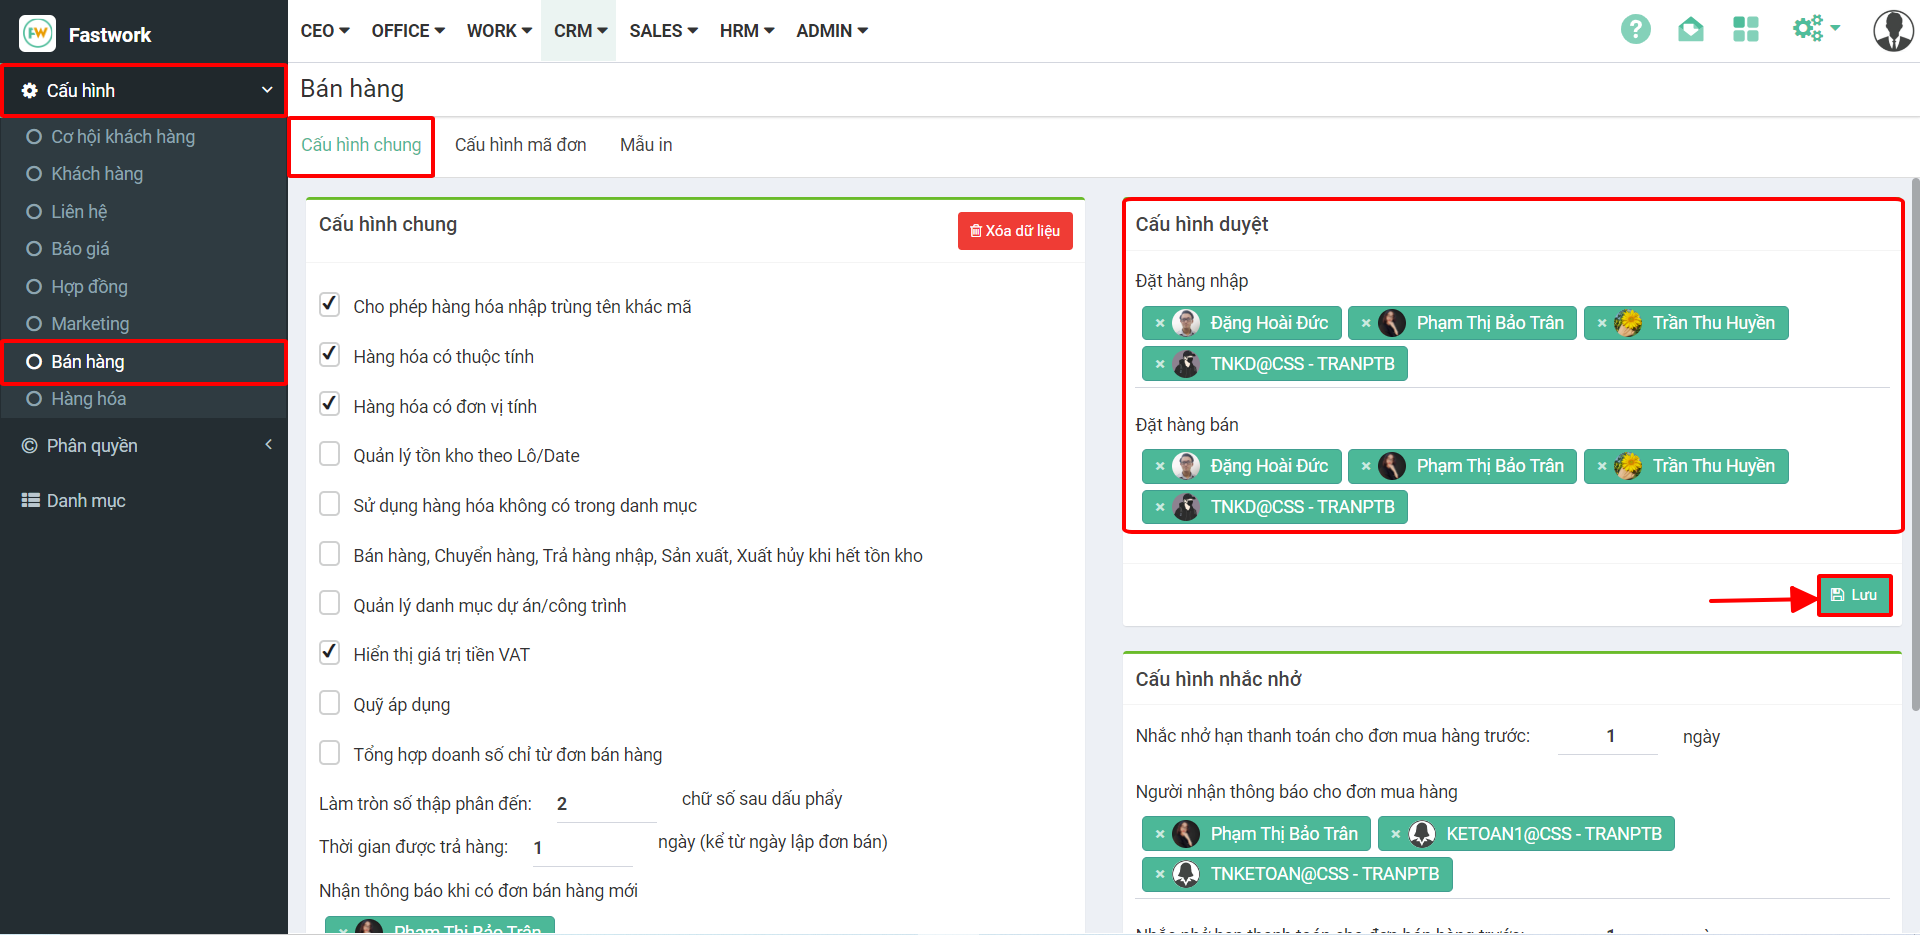Remove Trần Thu Huyền from Đặt hàng bán
The width and height of the screenshot is (1920, 935).
pos(1602,467)
